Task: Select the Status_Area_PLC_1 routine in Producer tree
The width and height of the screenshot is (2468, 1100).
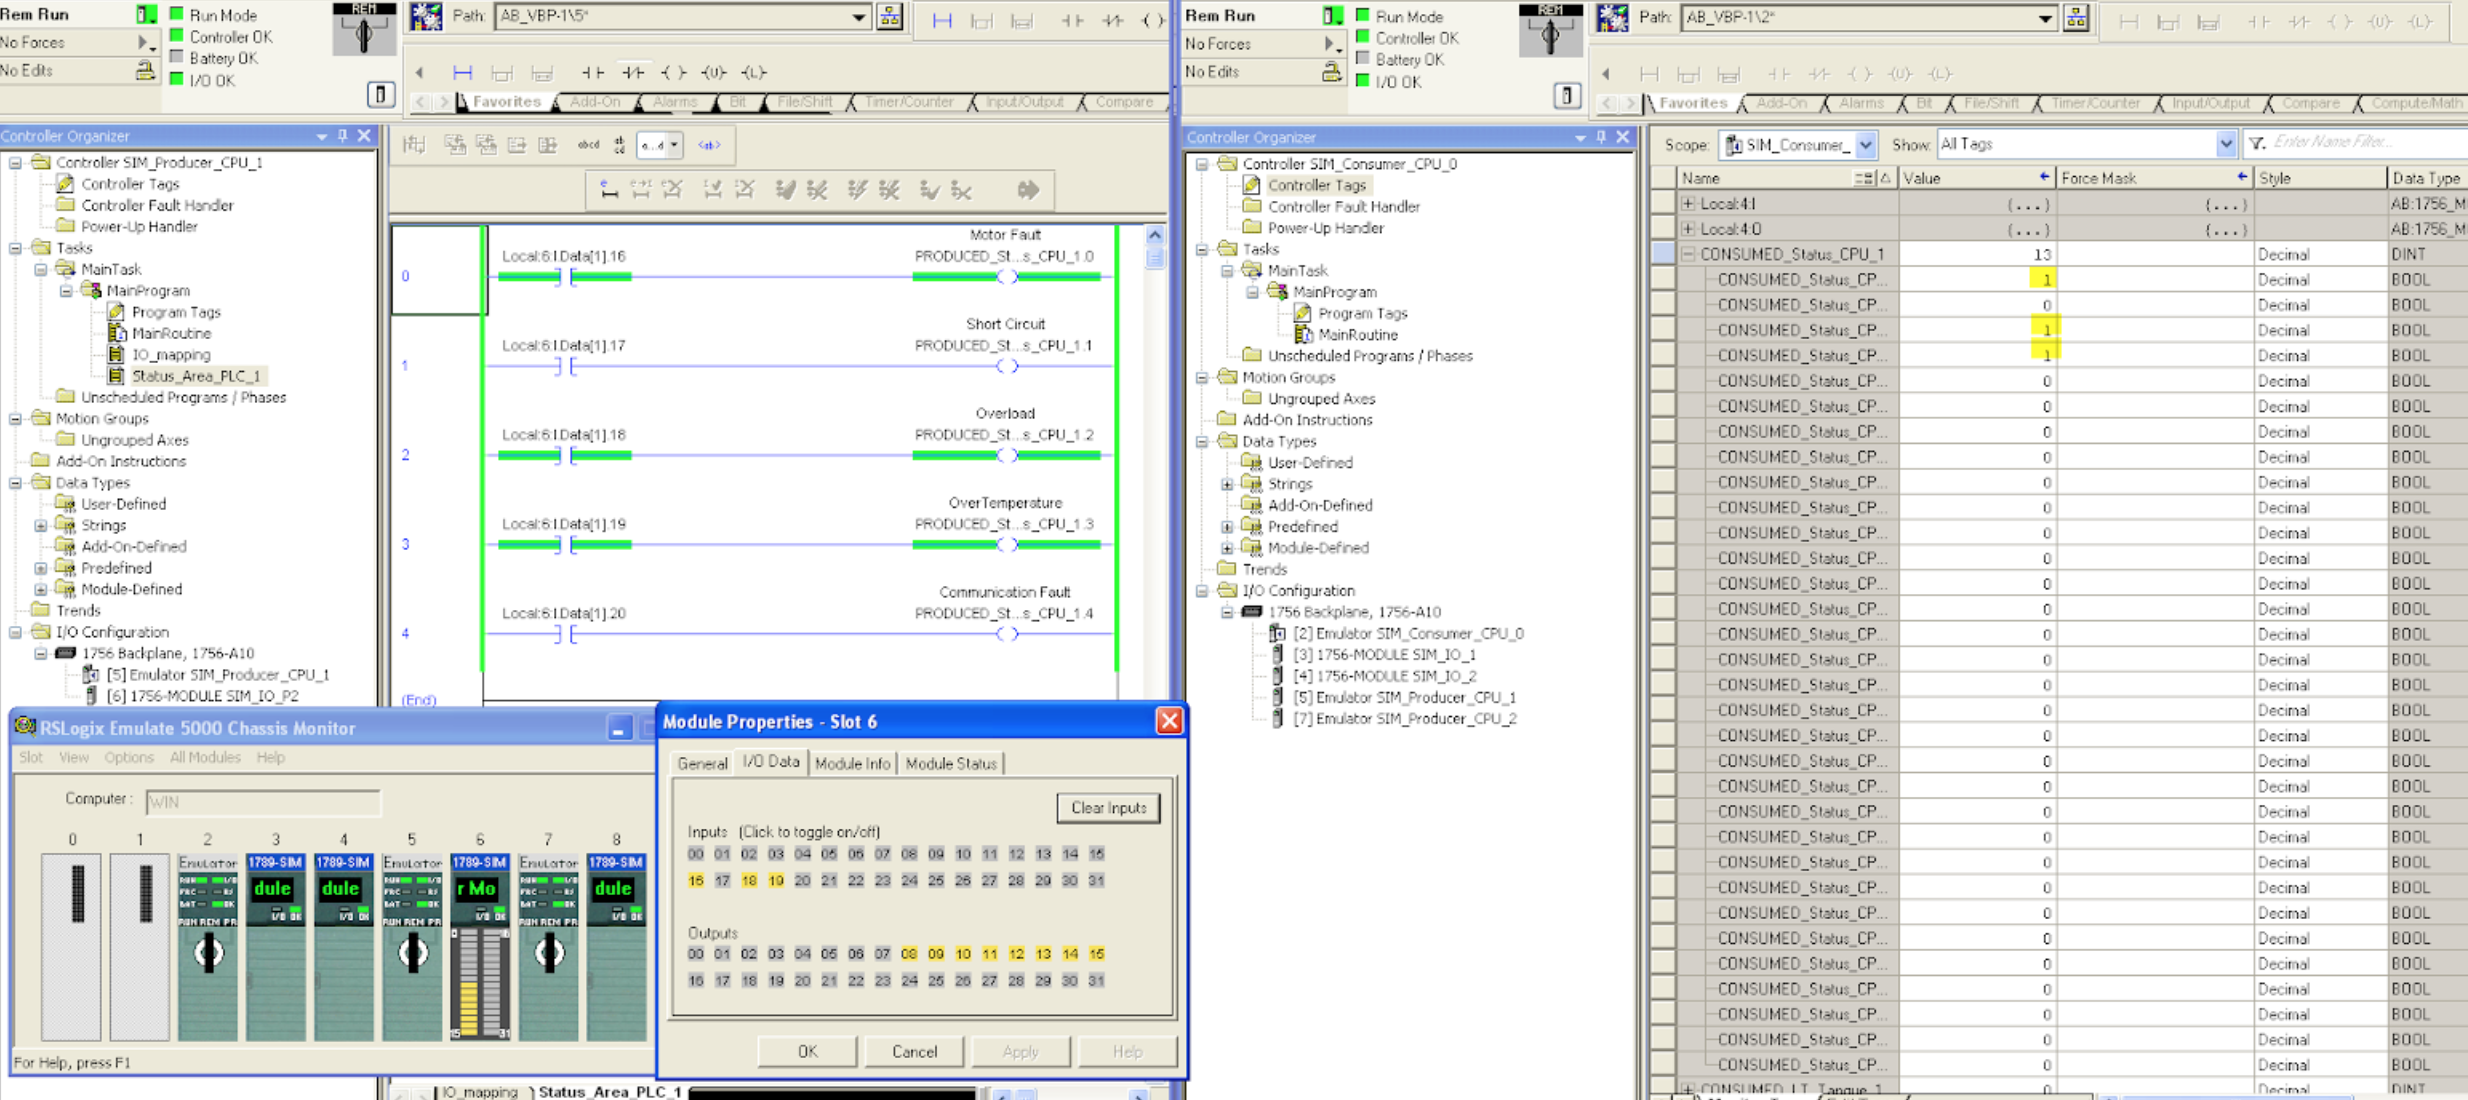Action: coord(196,376)
